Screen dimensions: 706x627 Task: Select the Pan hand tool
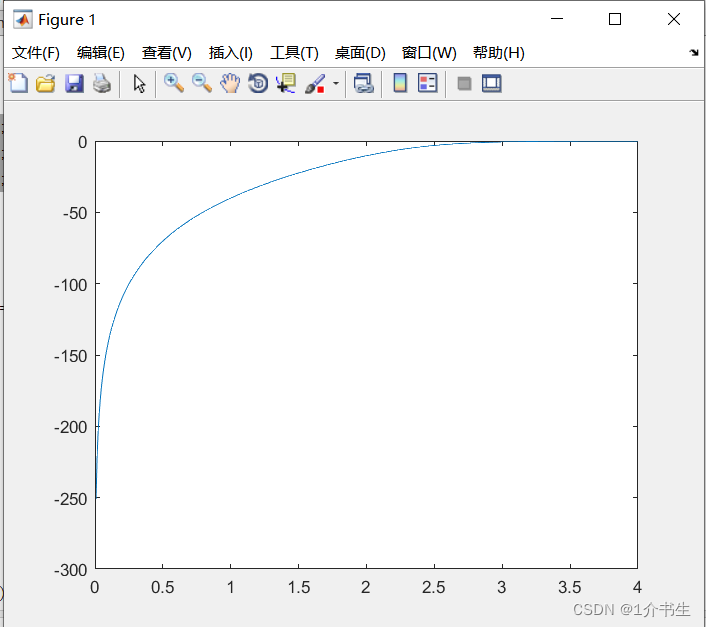click(x=230, y=83)
